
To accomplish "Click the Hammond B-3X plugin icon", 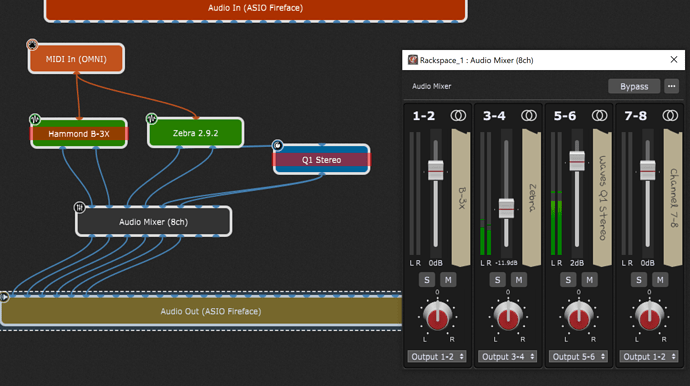I will (35, 119).
